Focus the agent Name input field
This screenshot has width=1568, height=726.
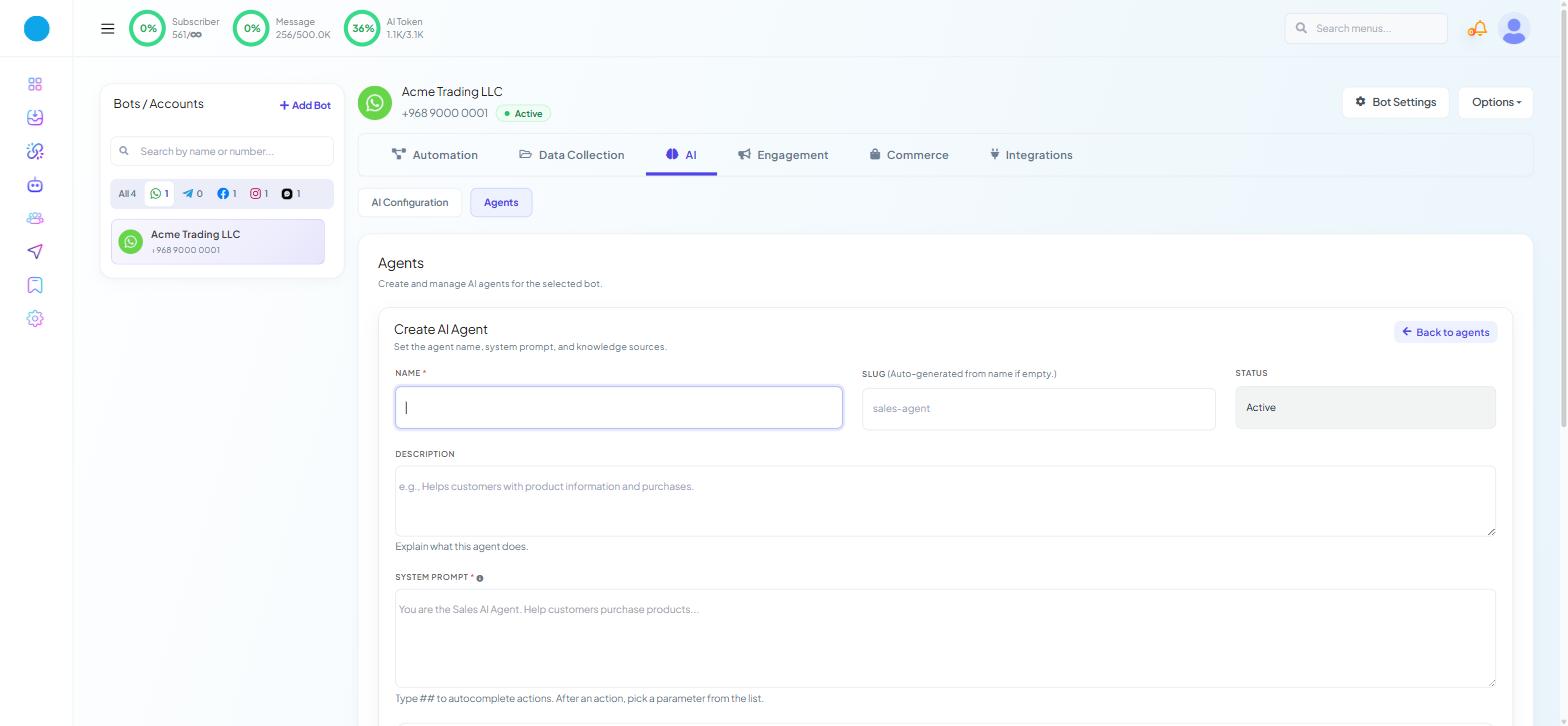click(619, 408)
